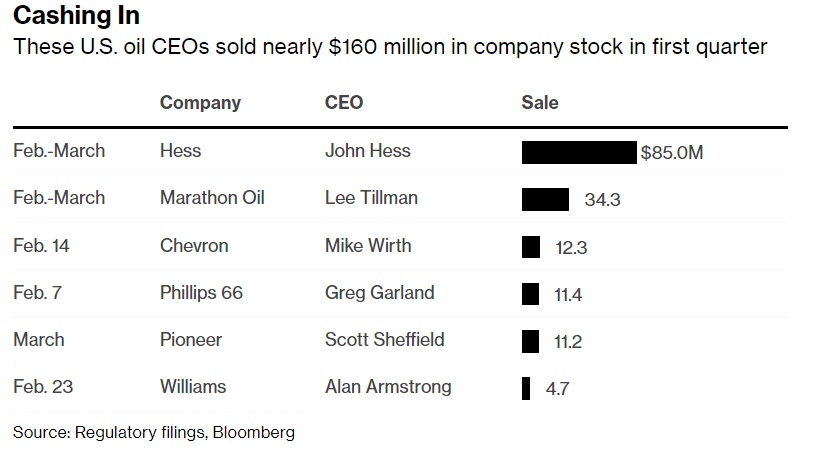Select the Mike Wirth CEO name
Viewport: 819px width, 465px height.
pos(368,245)
